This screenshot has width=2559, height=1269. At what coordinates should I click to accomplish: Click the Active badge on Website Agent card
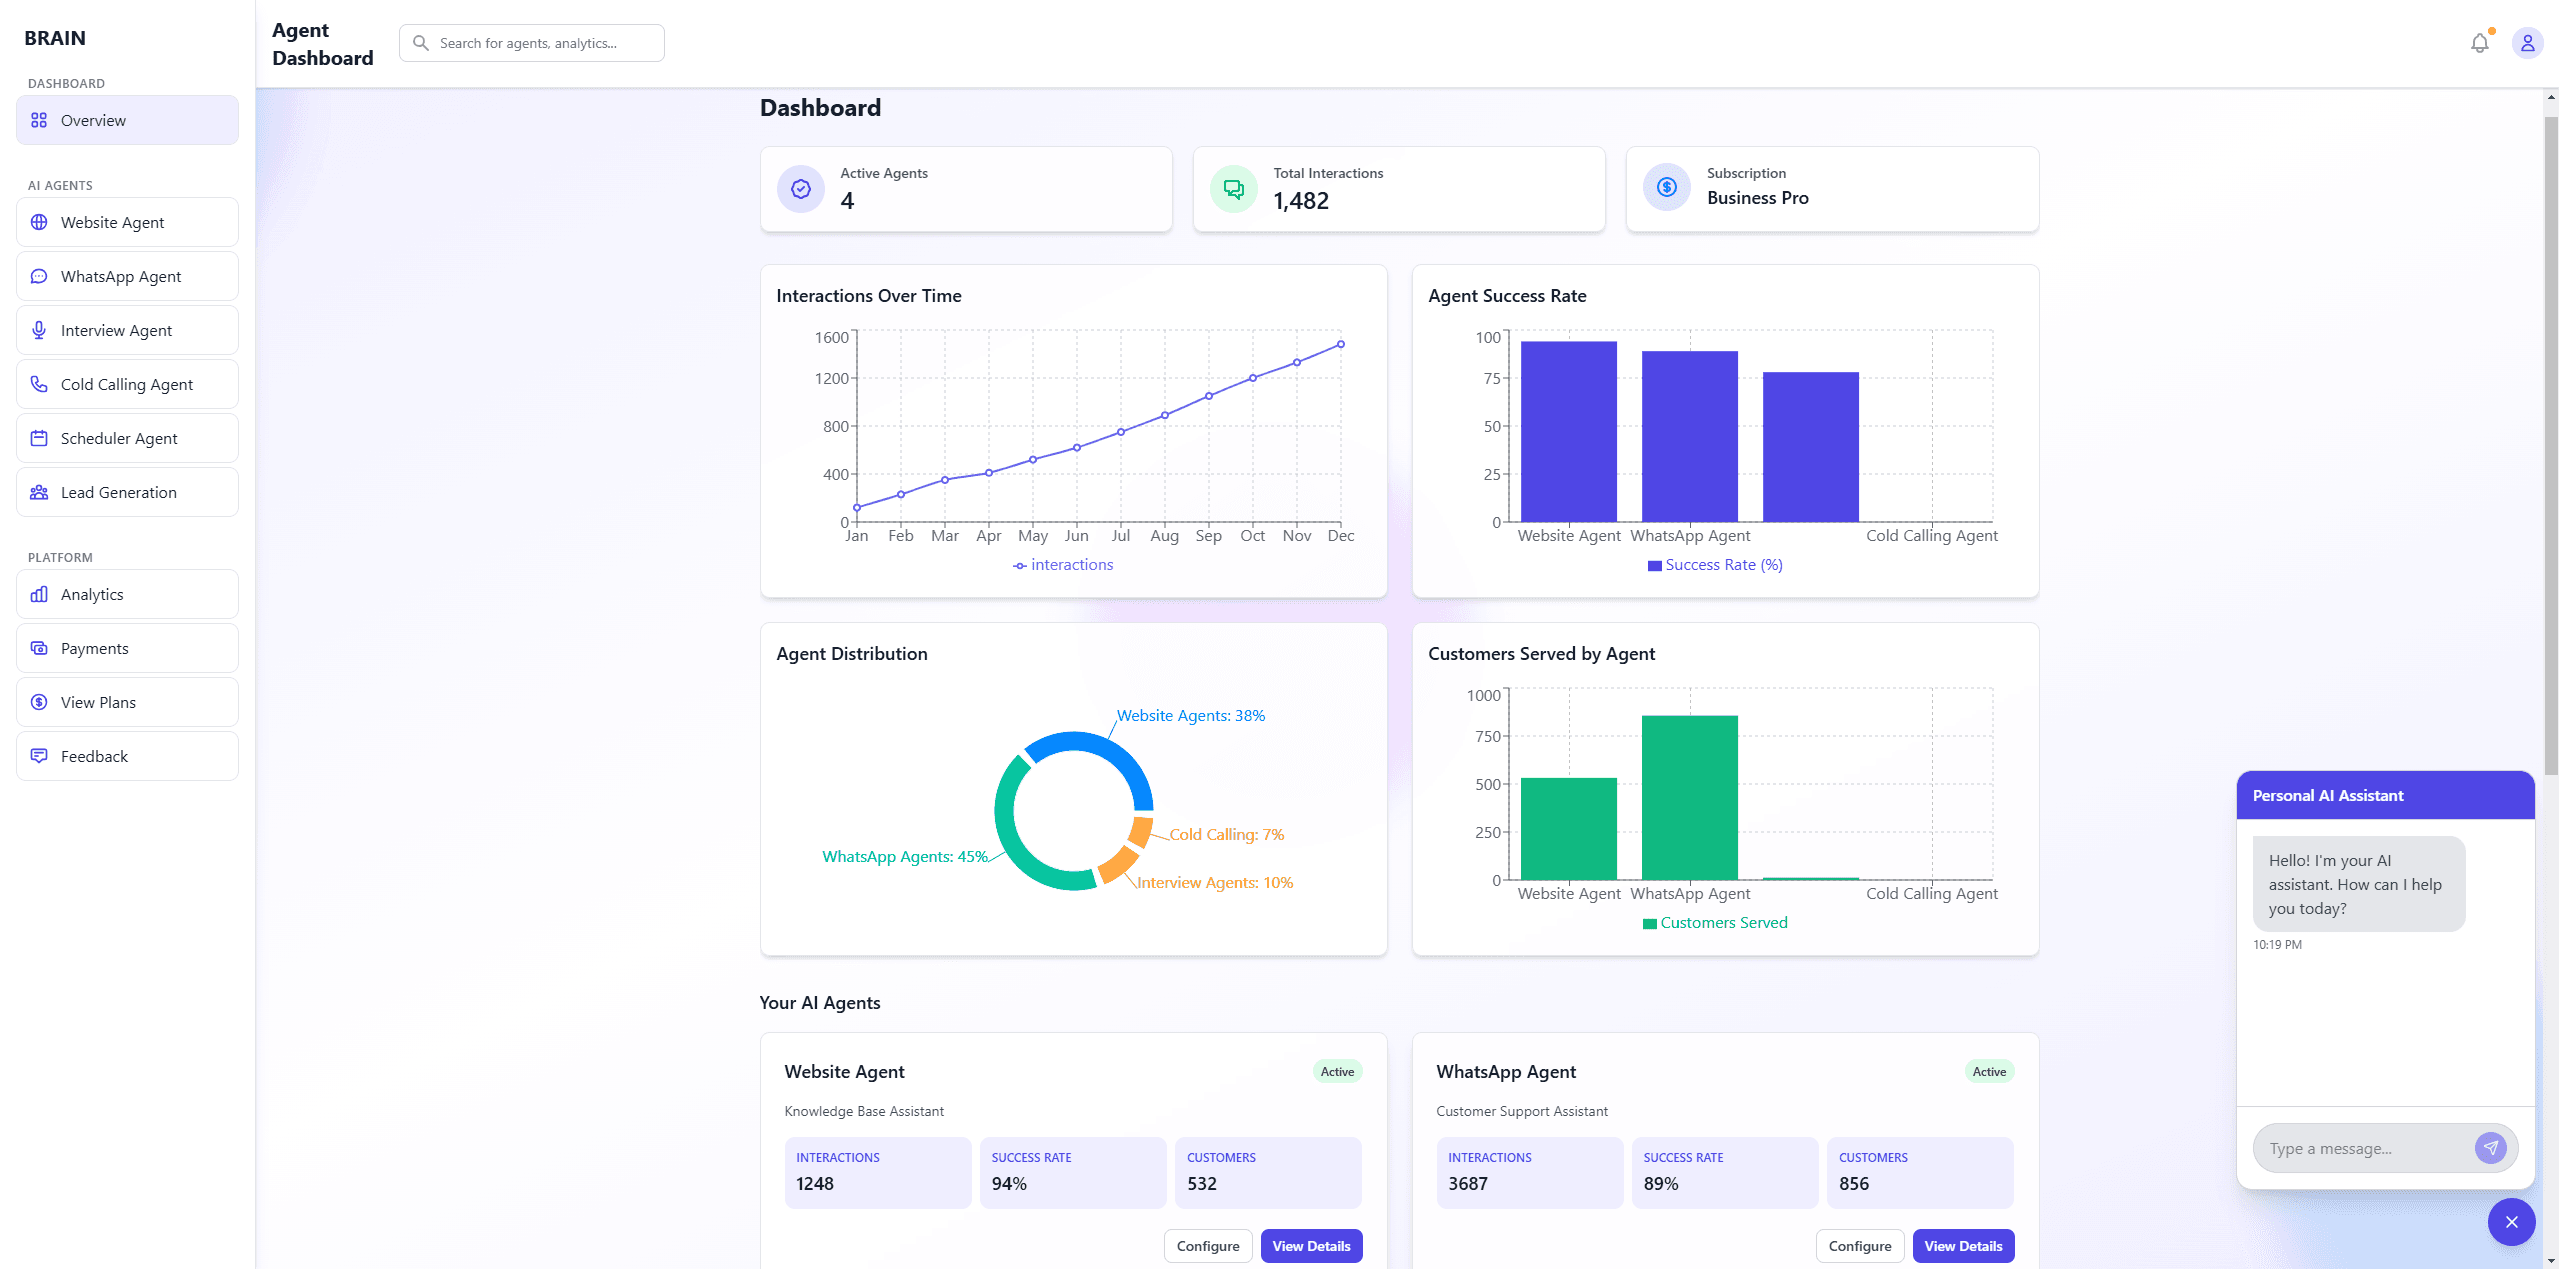tap(1337, 1071)
